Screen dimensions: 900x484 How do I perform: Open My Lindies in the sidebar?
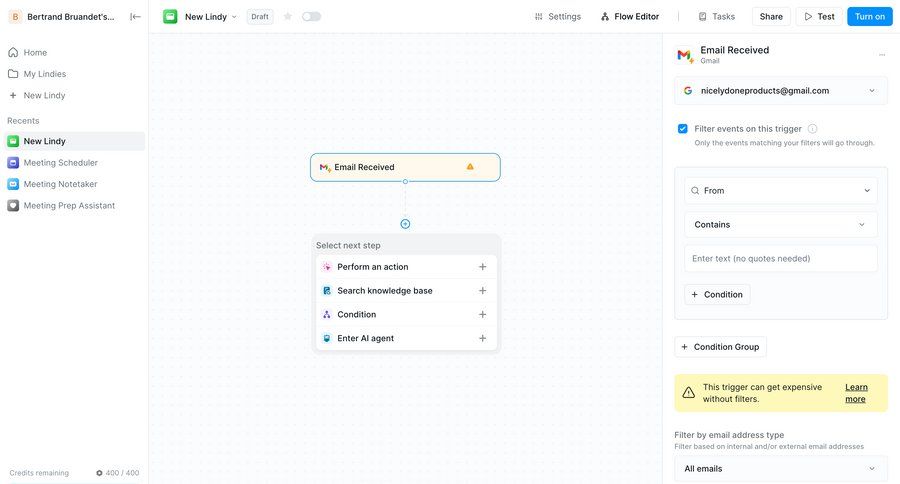point(75,74)
